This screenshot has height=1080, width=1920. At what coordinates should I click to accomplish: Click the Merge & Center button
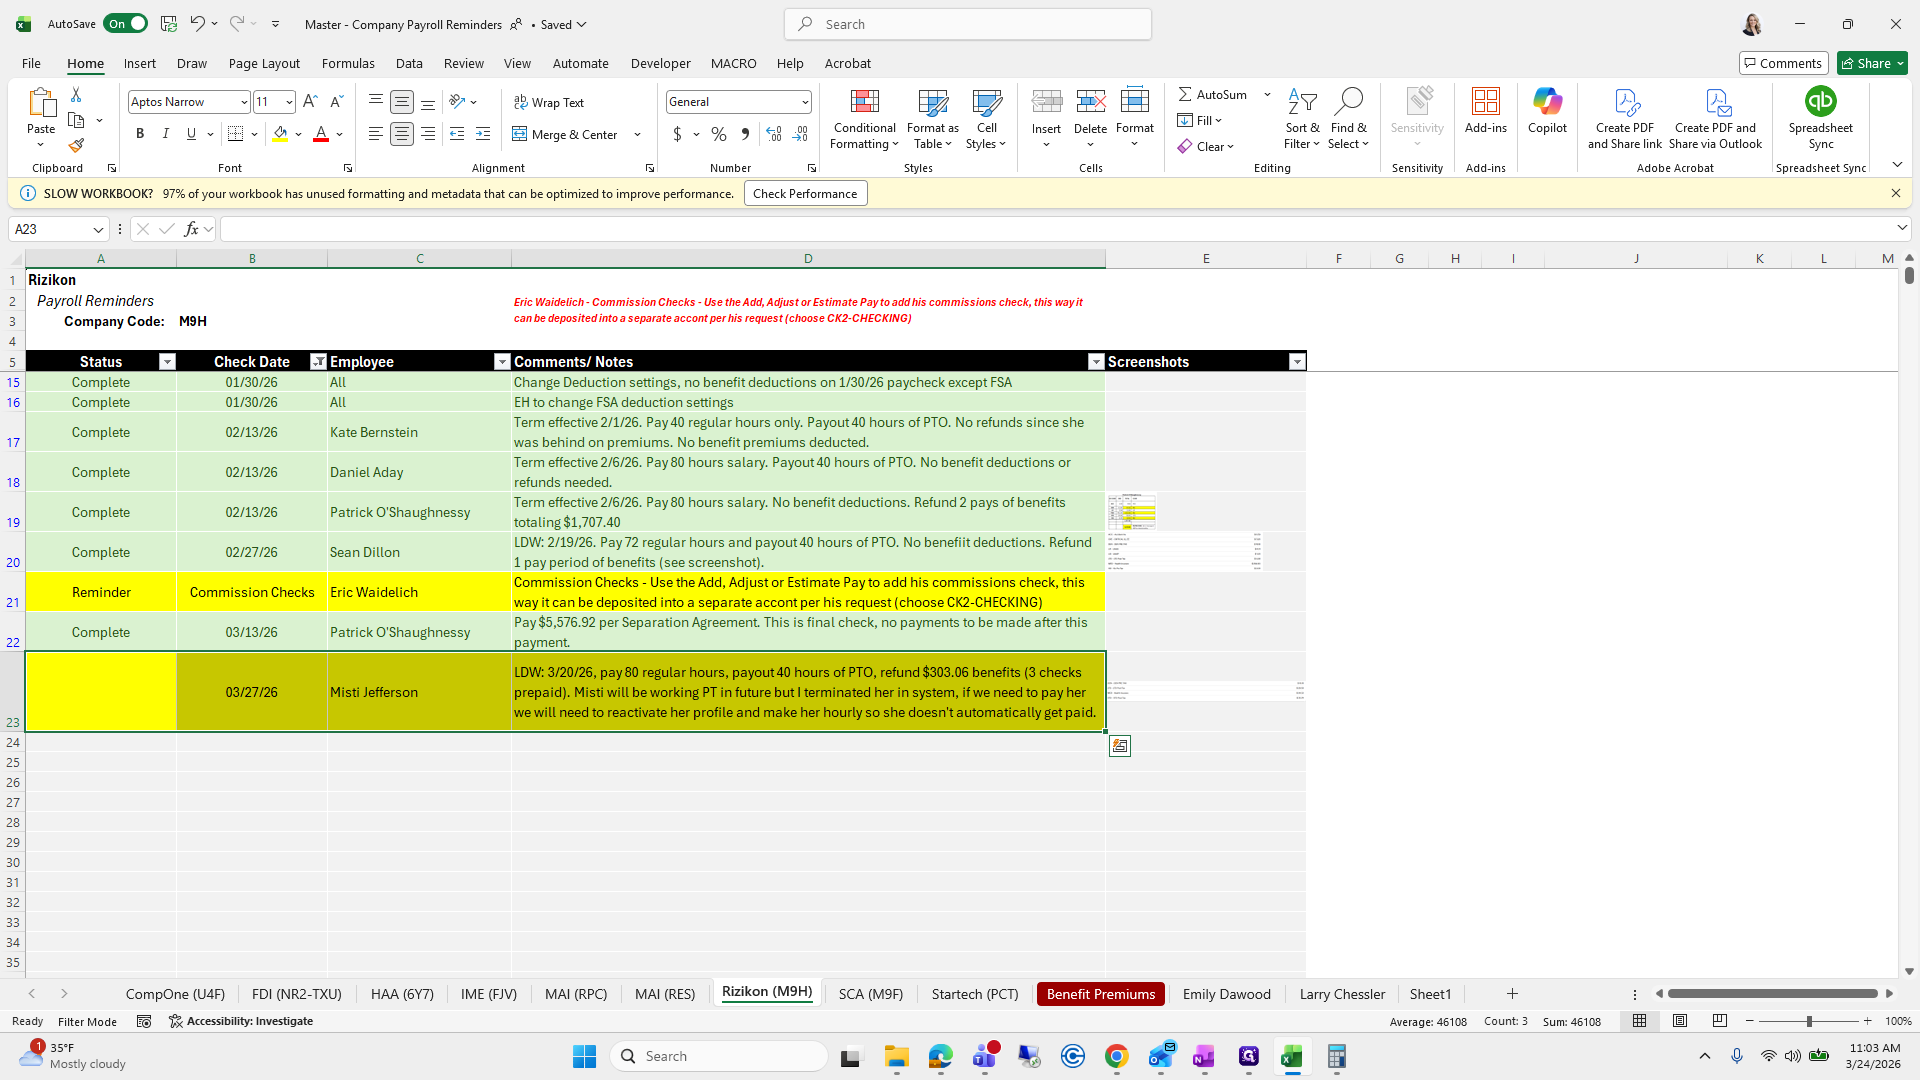[566, 134]
